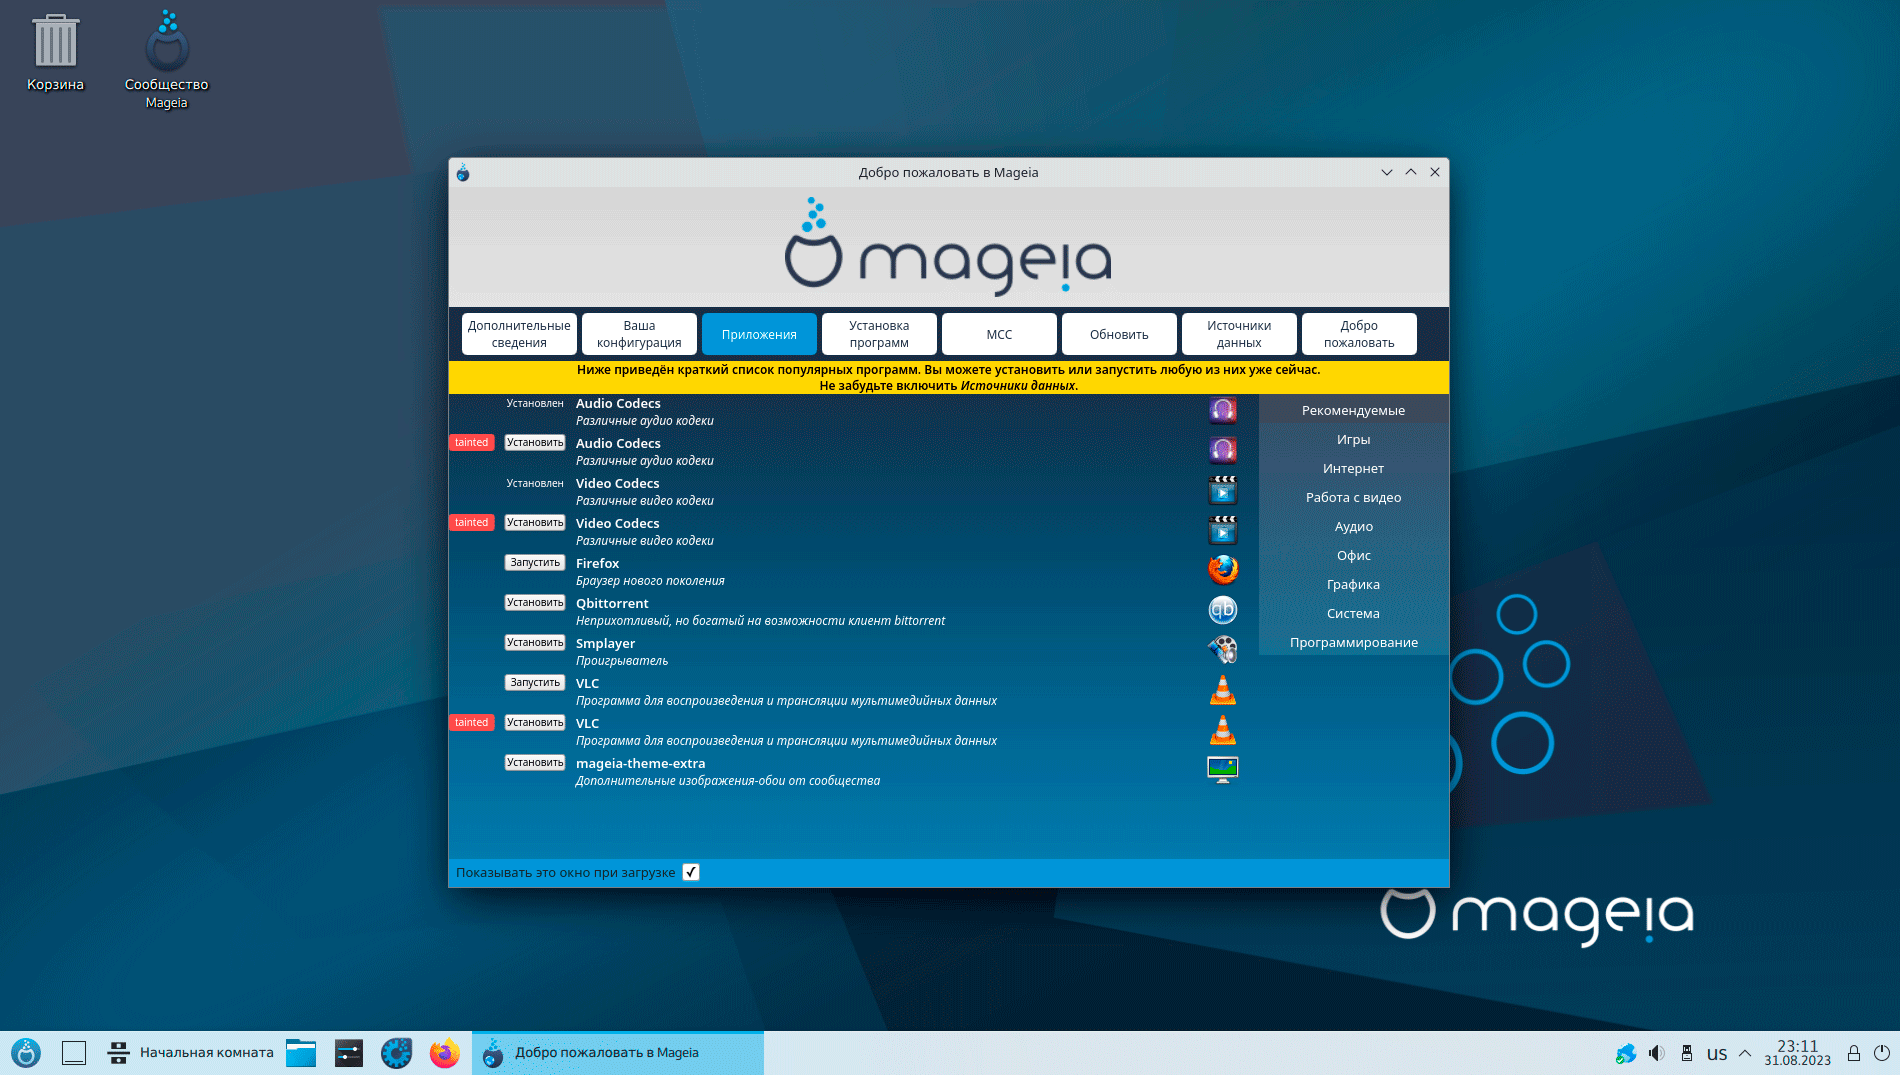Toggle the Показывать это окно при загрузке checkbox
Image resolution: width=1900 pixels, height=1075 pixels.
(x=691, y=872)
